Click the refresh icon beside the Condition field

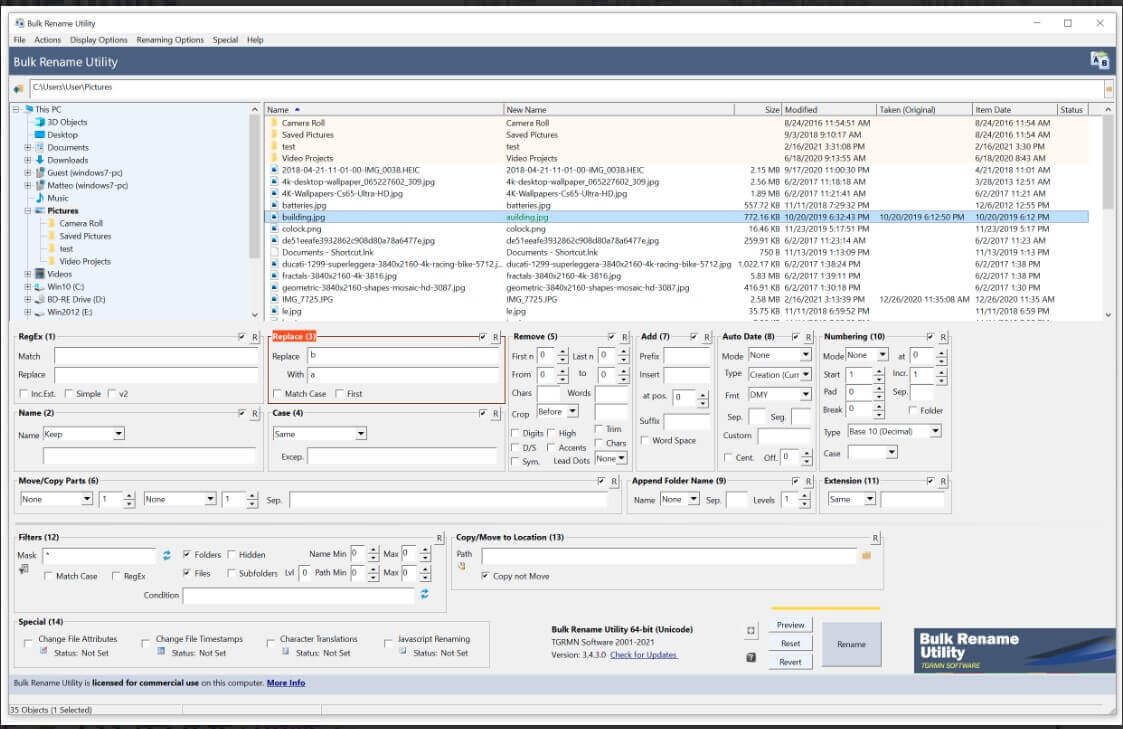(424, 594)
